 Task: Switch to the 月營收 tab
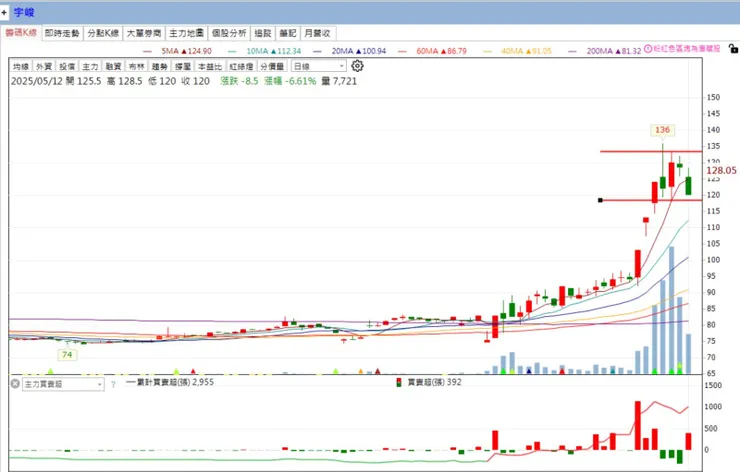318,33
